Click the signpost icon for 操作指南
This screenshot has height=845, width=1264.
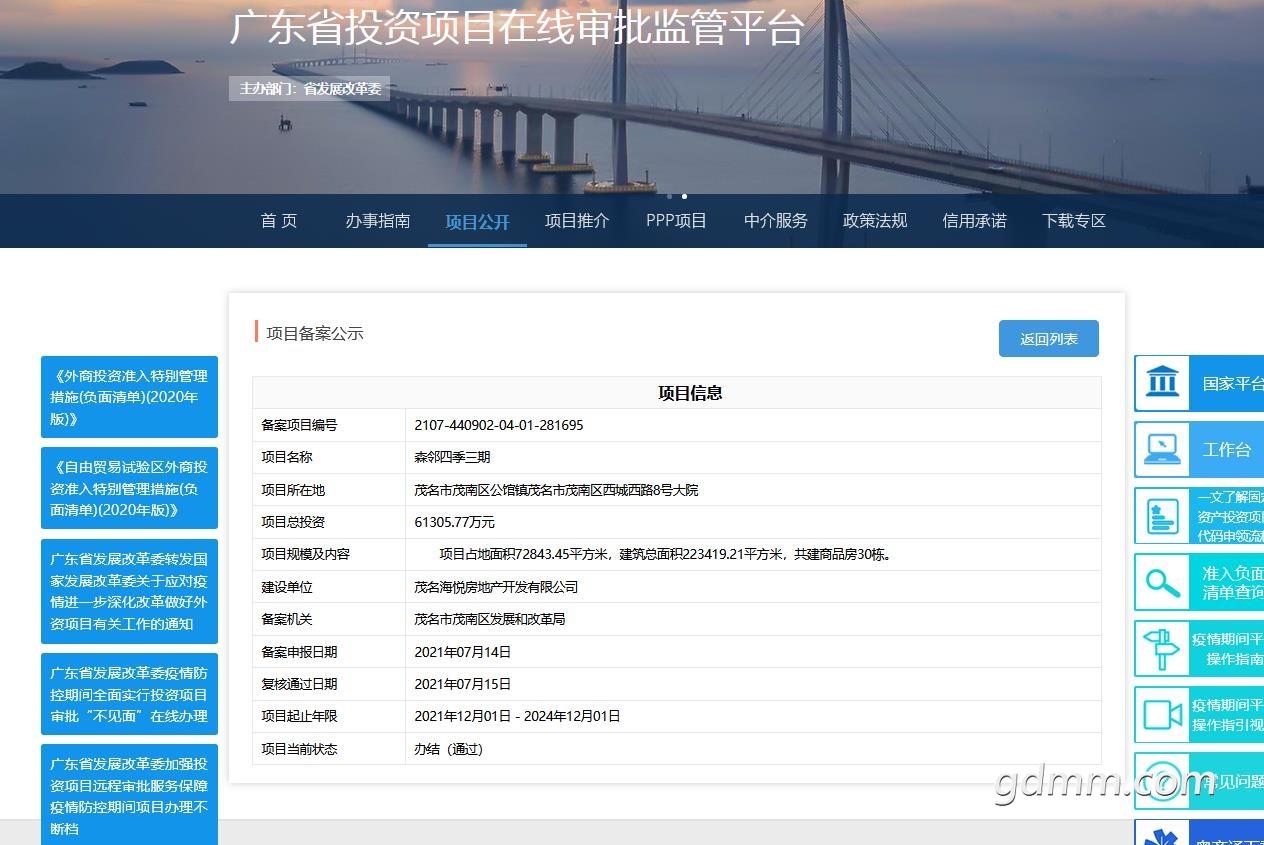pos(1162,648)
